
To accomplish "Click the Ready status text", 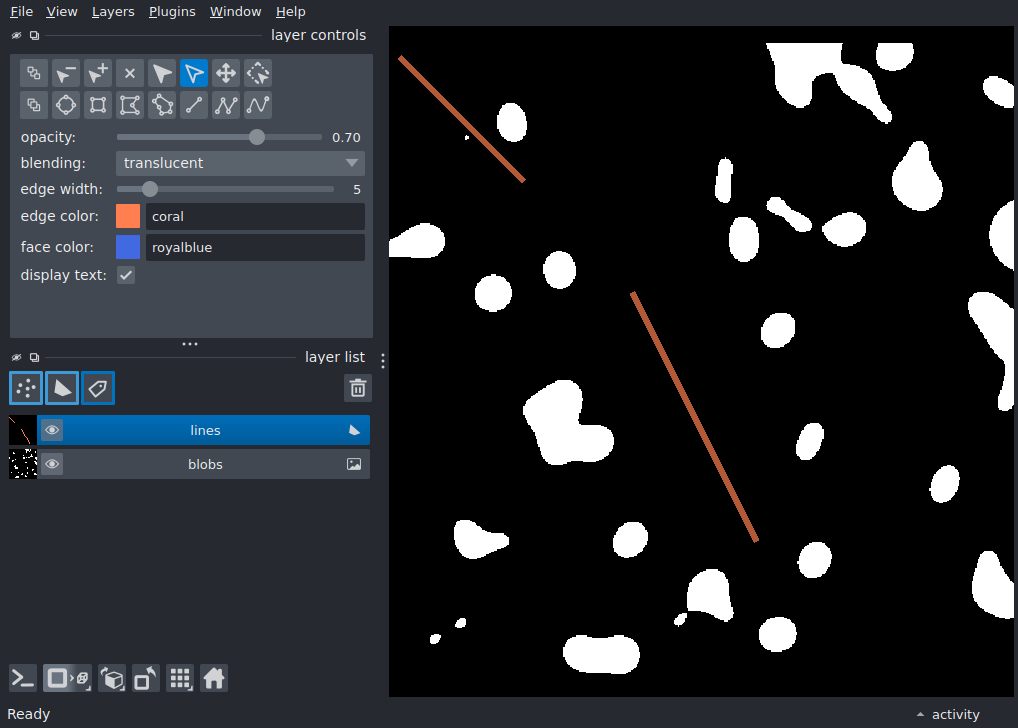I will [29, 714].
